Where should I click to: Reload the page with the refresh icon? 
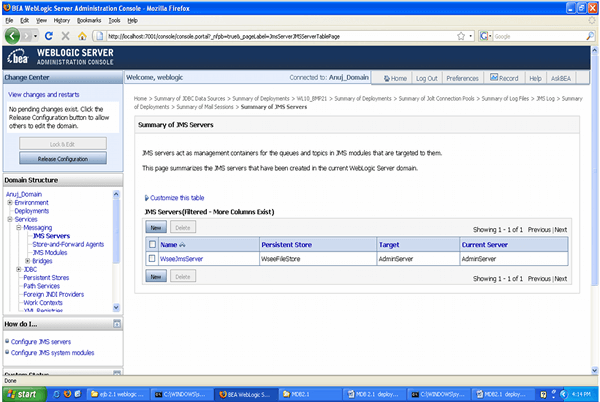[47, 36]
